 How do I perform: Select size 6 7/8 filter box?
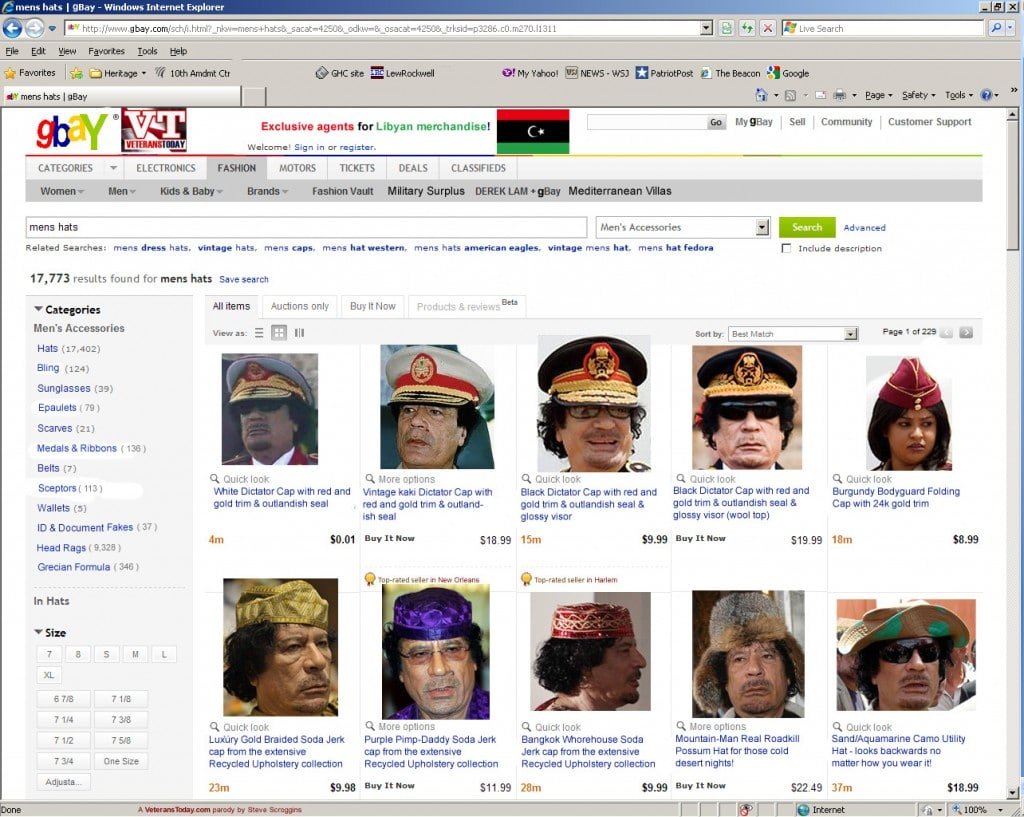[64, 699]
